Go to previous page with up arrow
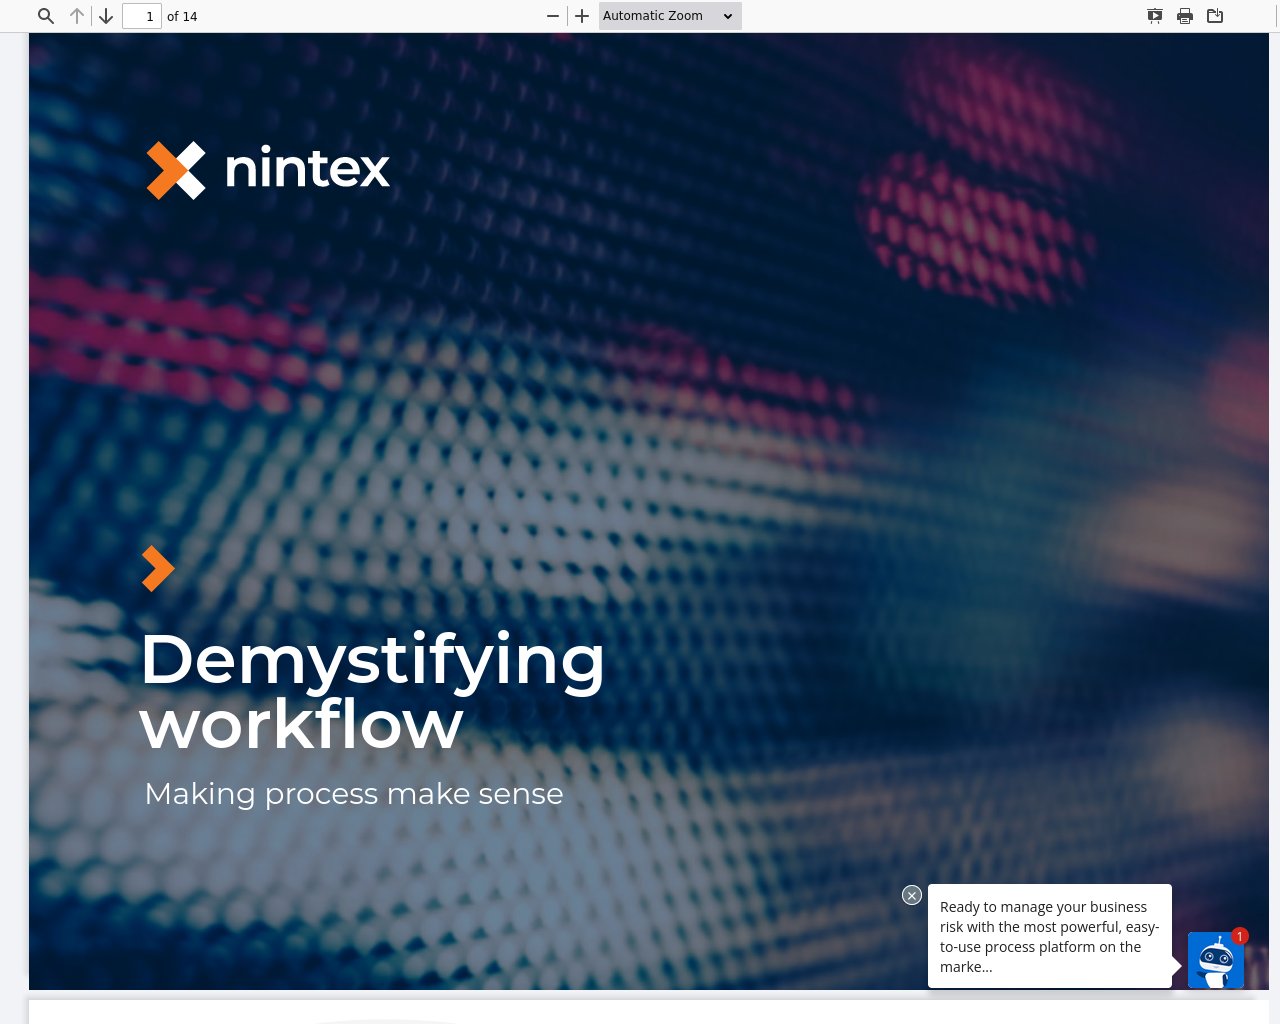The height and width of the screenshot is (1024, 1280). click(x=77, y=16)
